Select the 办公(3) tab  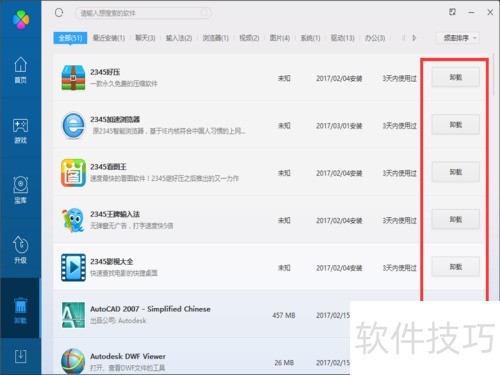375,38
